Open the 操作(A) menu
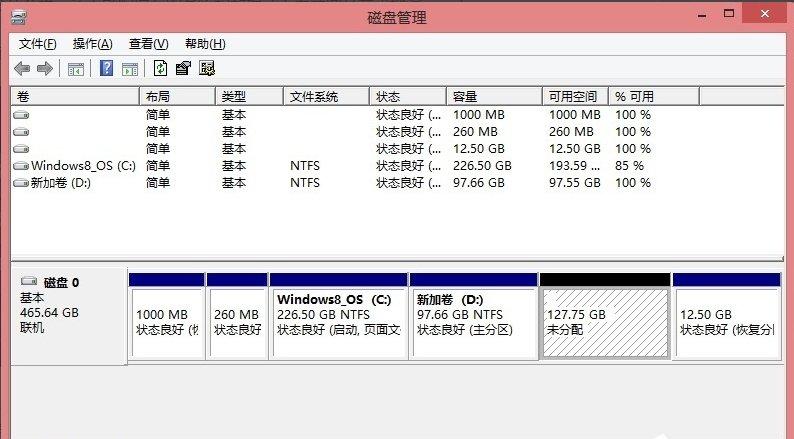This screenshot has width=794, height=439. click(x=92, y=44)
